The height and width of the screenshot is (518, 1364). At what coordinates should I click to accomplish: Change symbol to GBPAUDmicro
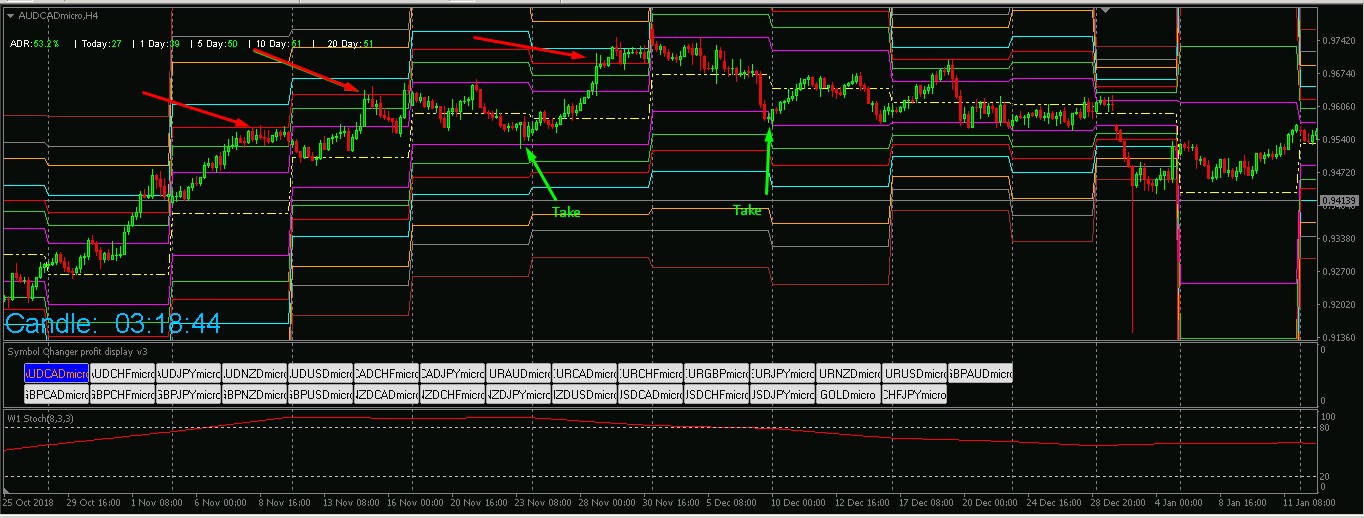(981, 373)
